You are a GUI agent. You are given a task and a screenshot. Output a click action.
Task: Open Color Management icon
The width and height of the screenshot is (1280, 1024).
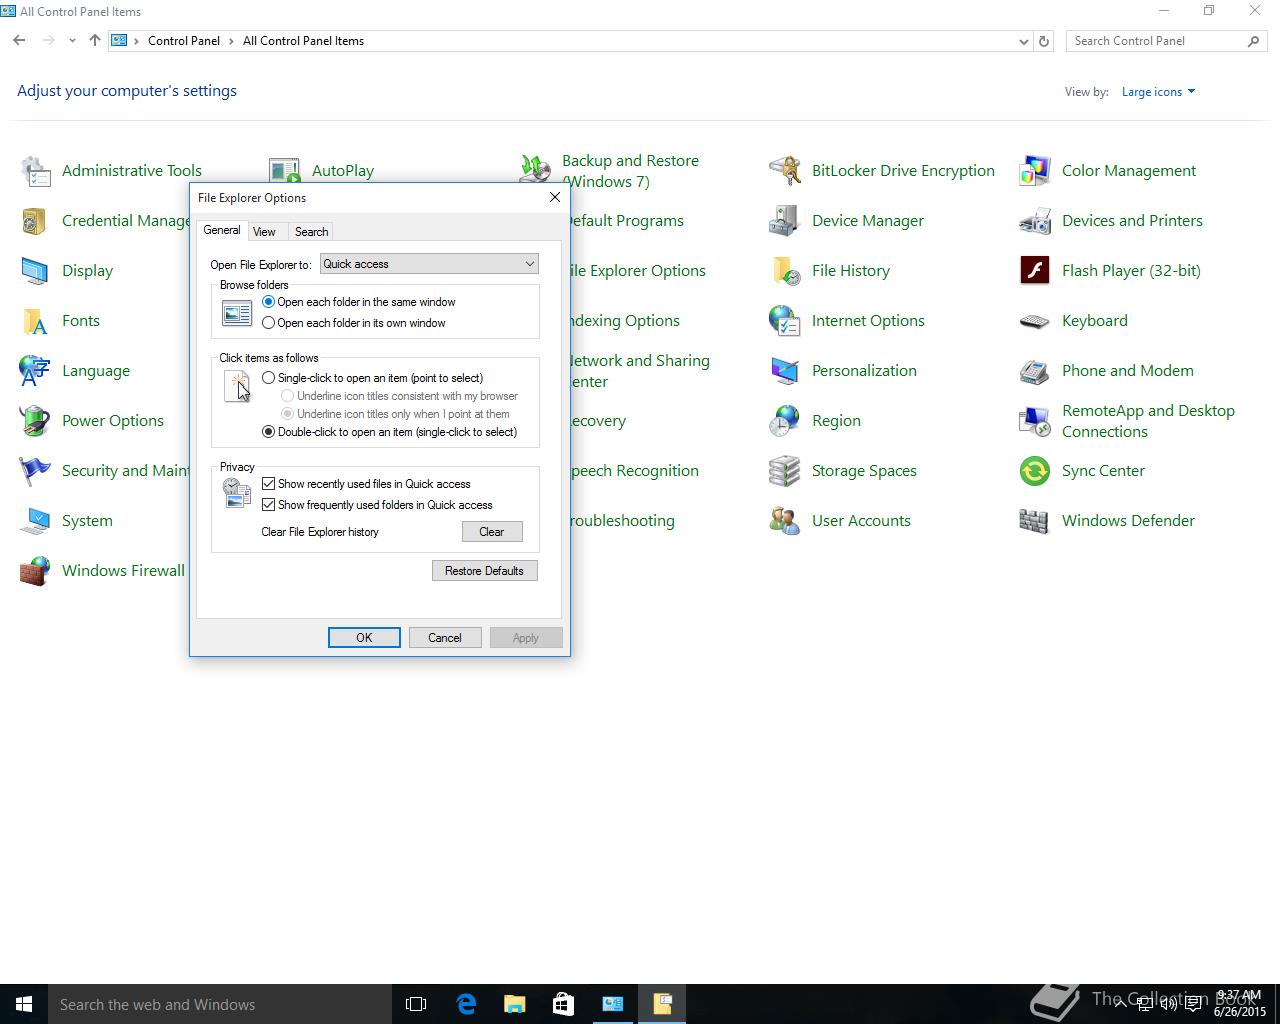[1035, 171]
